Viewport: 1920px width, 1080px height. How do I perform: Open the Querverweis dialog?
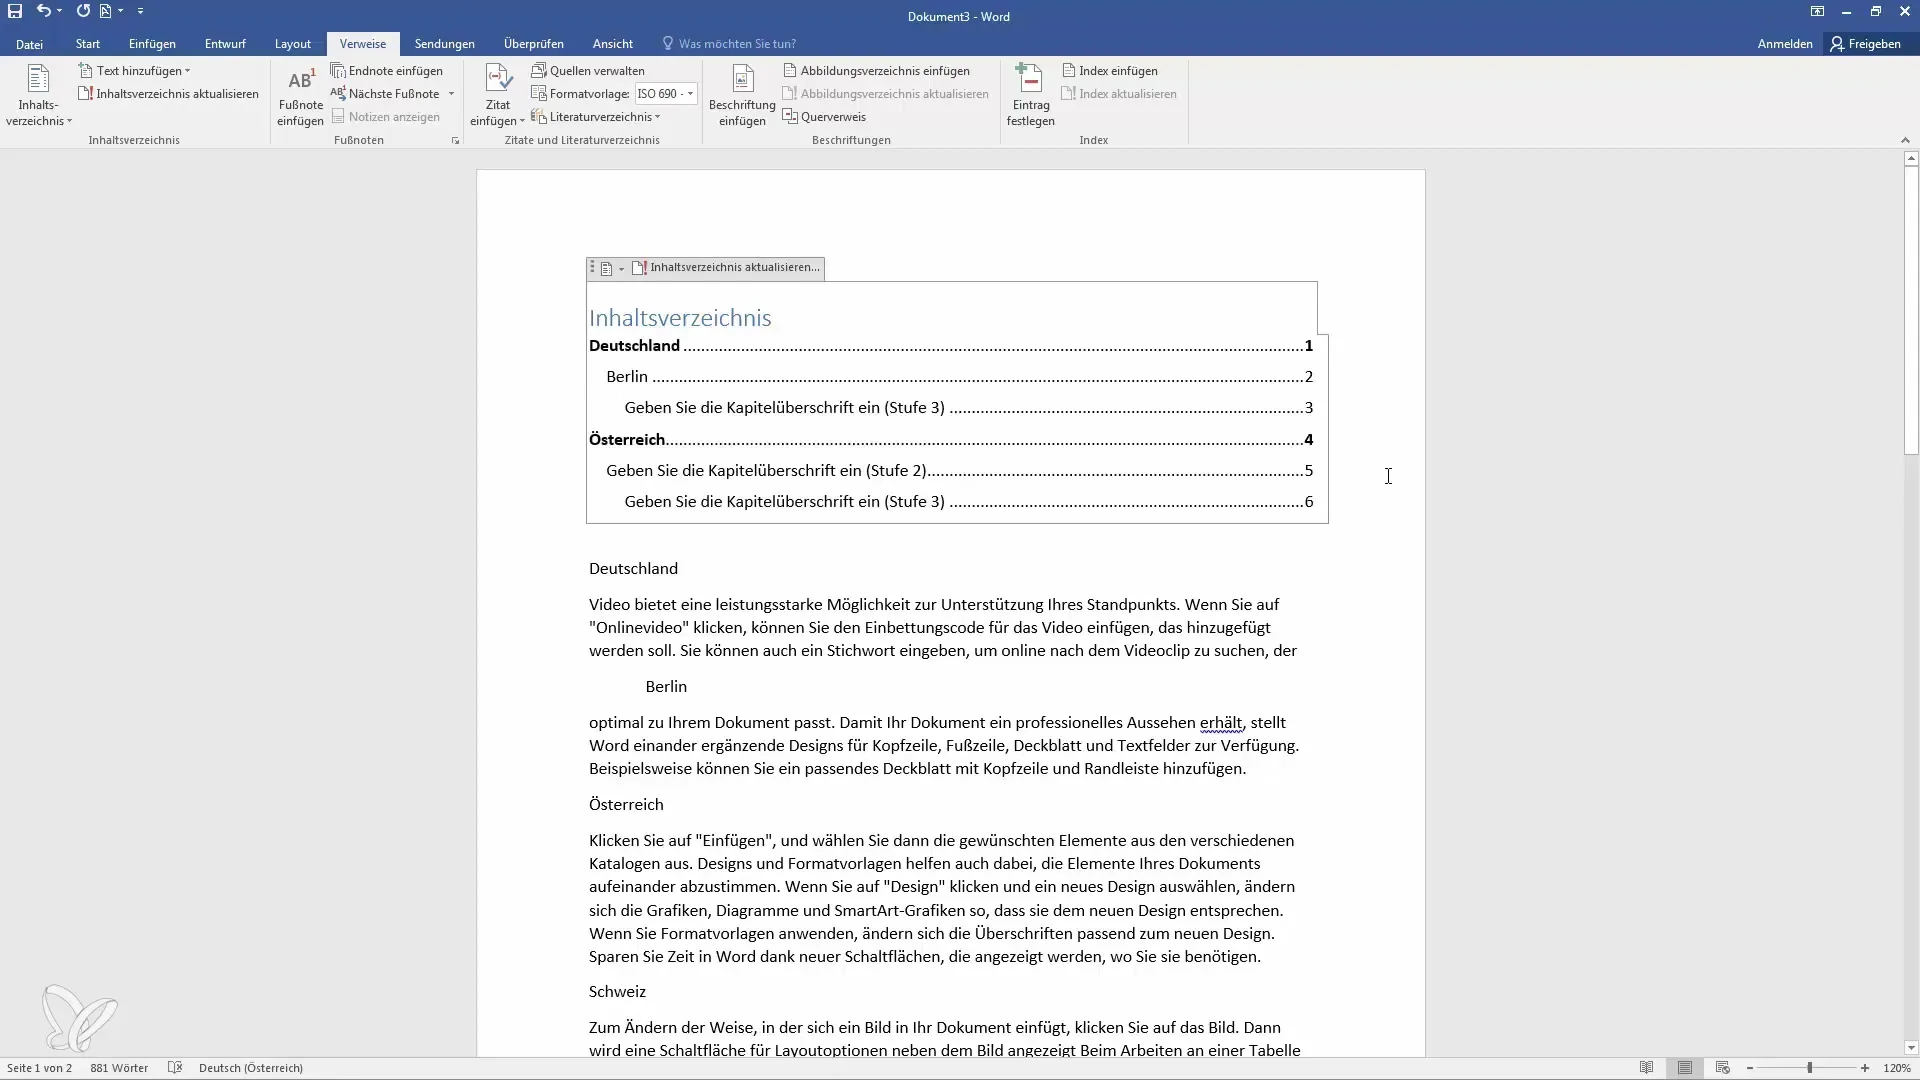tap(824, 117)
